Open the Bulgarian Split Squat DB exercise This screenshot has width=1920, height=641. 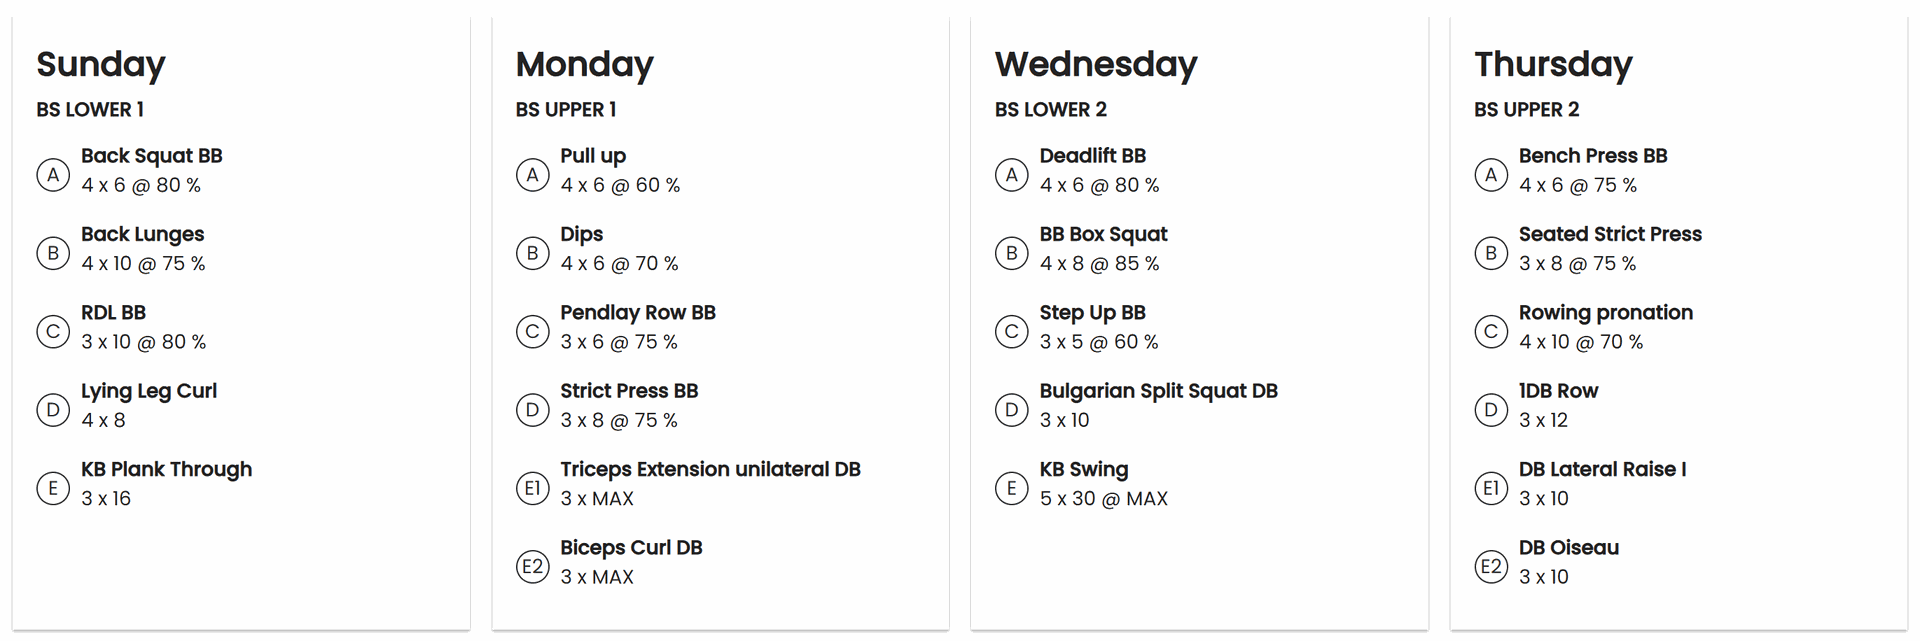tap(1158, 391)
